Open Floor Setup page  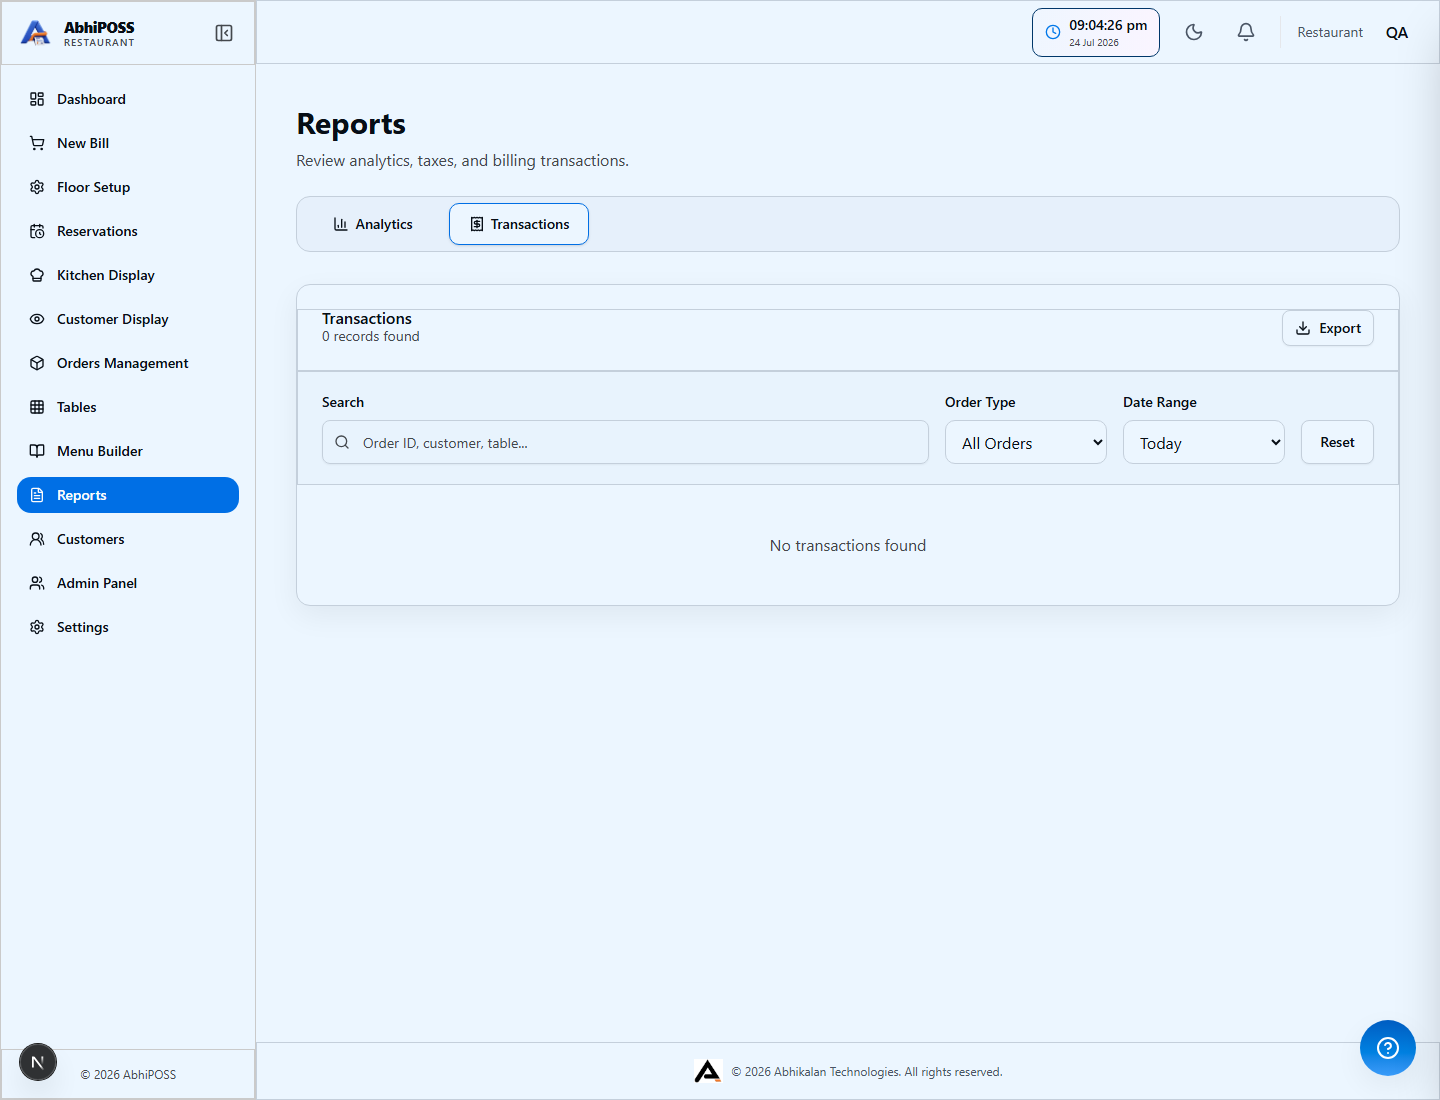click(x=128, y=187)
